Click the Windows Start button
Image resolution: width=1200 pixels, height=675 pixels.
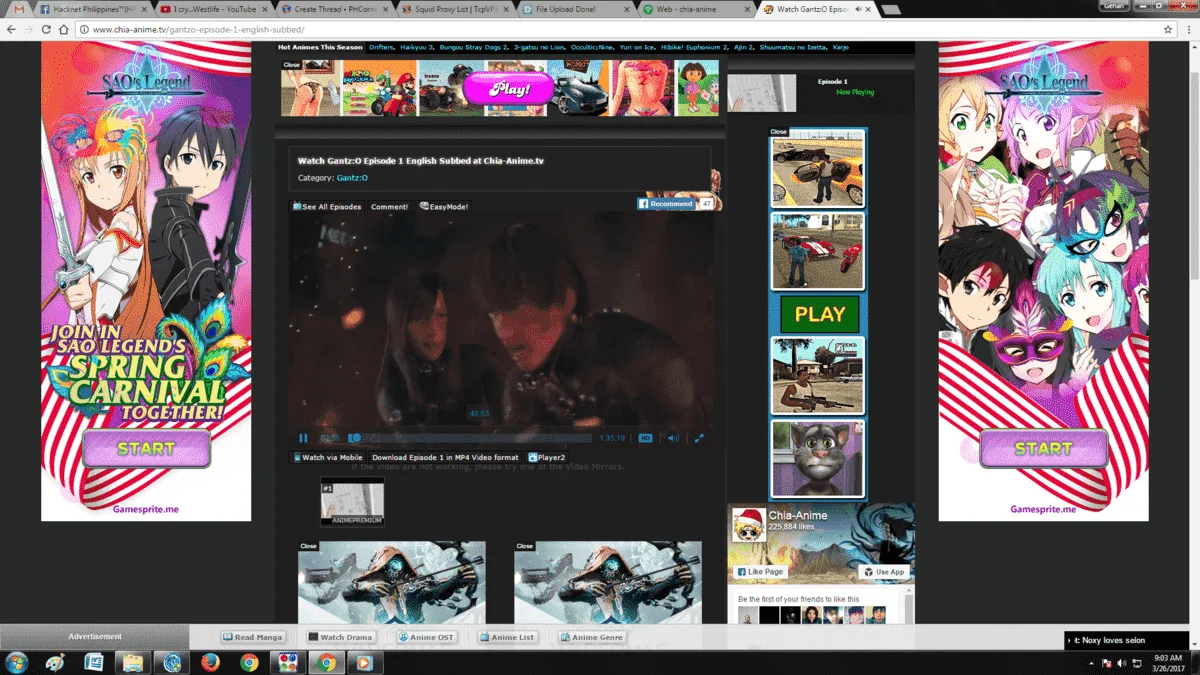[17, 662]
